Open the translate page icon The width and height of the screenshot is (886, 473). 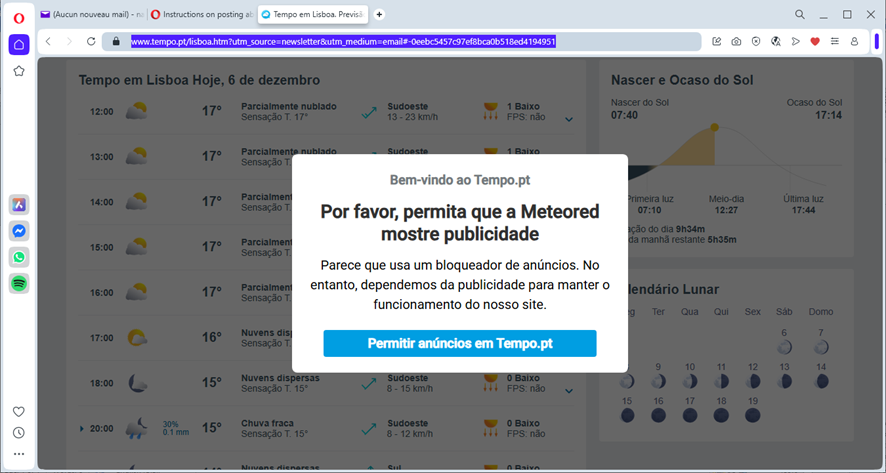tap(776, 41)
